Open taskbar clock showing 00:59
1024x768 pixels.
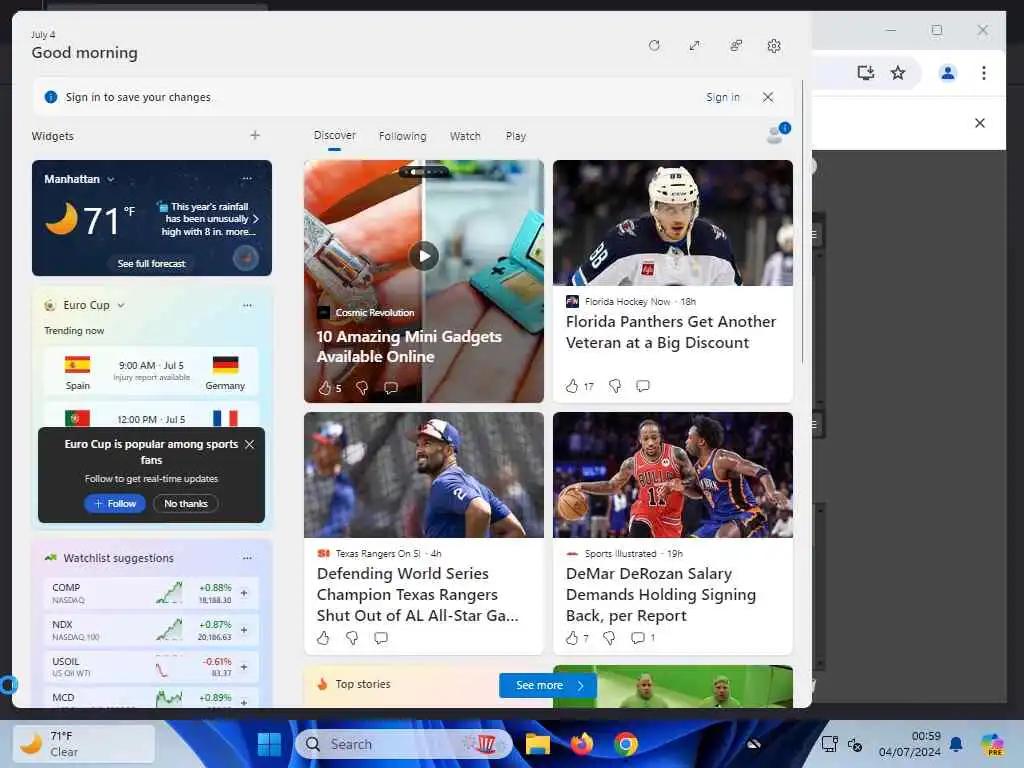910,744
